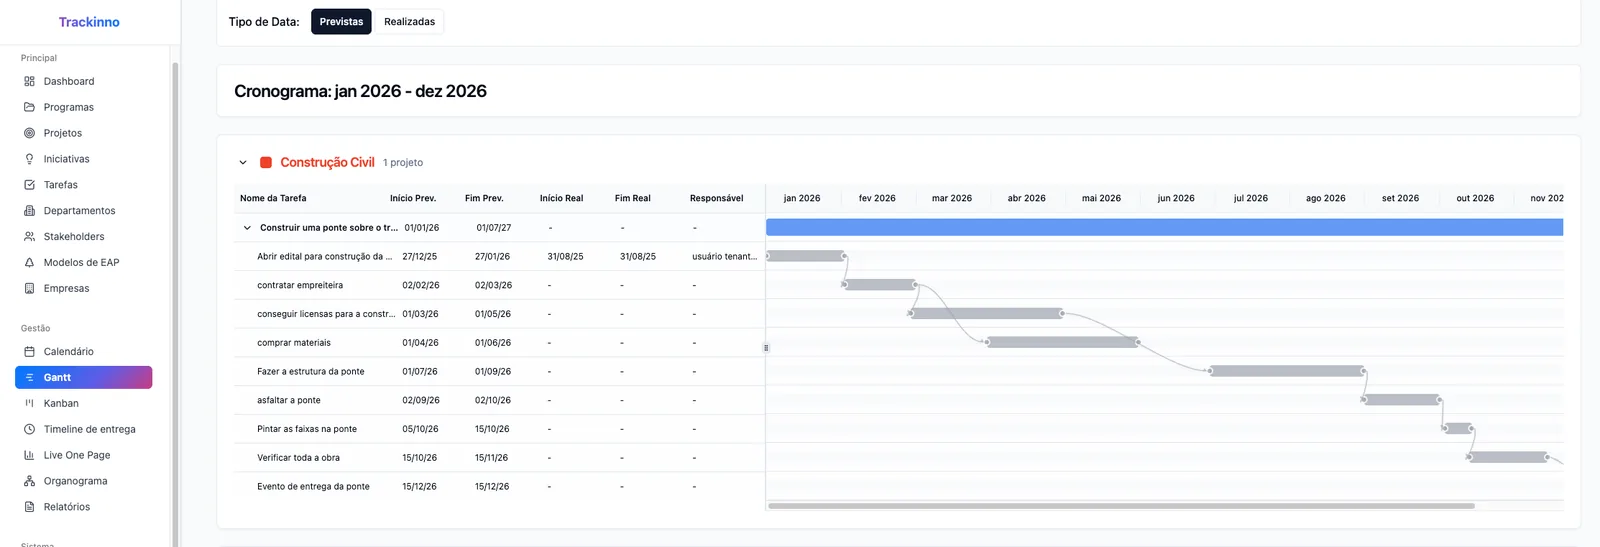Open Timeline de entrega link
The image size is (1600, 547).
[x=84, y=430]
